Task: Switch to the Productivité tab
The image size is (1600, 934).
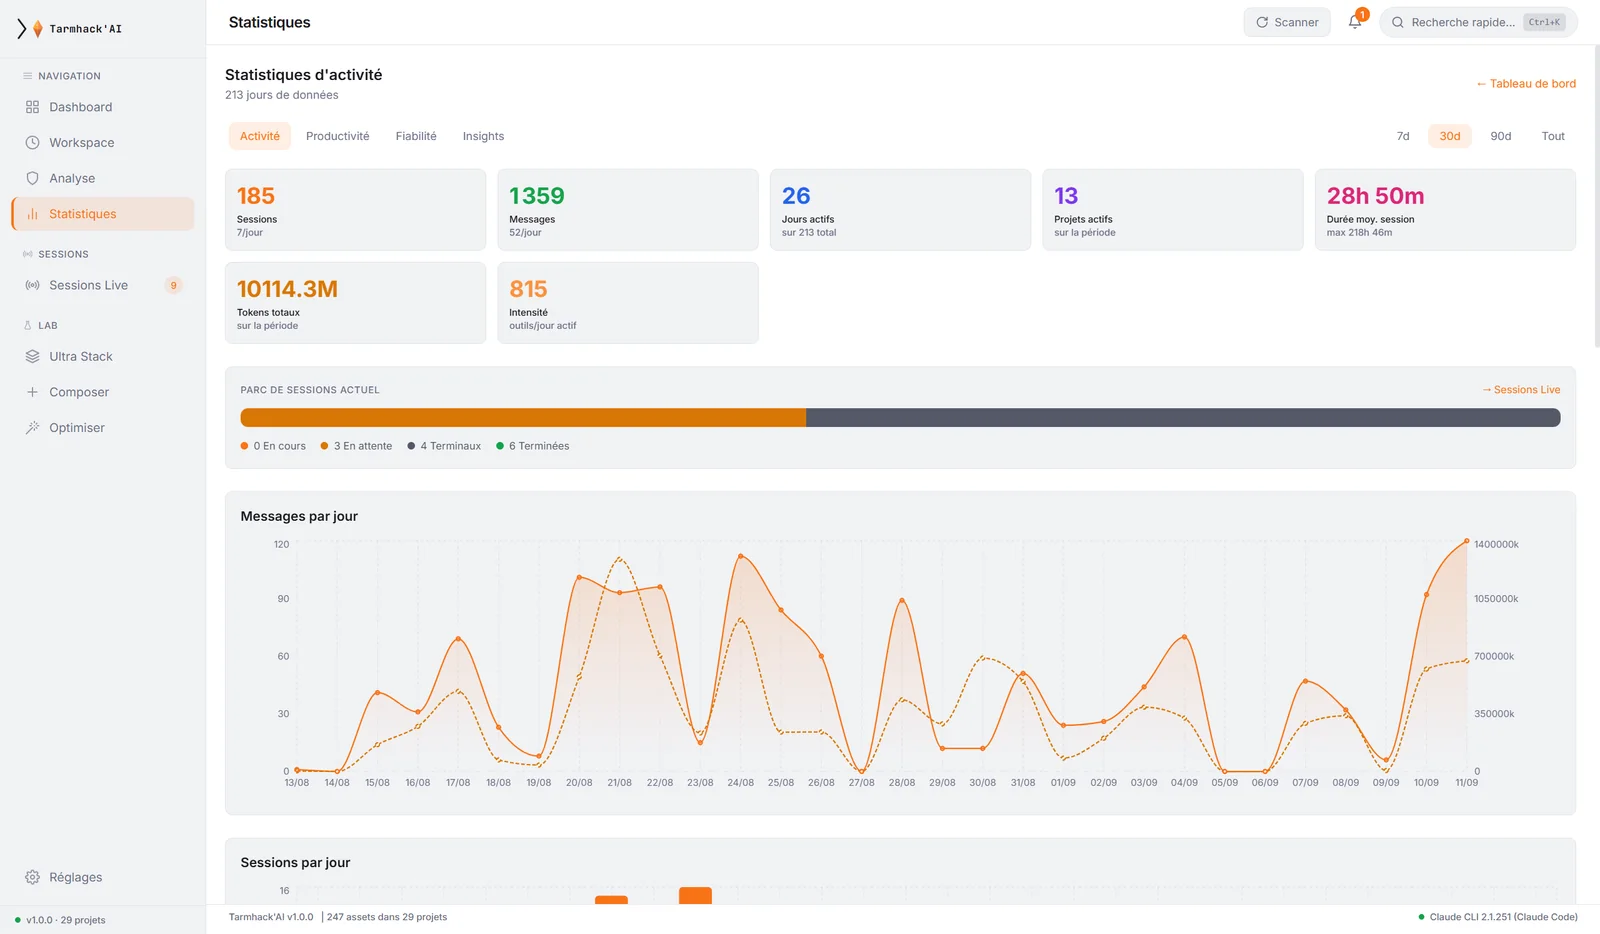Action: click(337, 136)
